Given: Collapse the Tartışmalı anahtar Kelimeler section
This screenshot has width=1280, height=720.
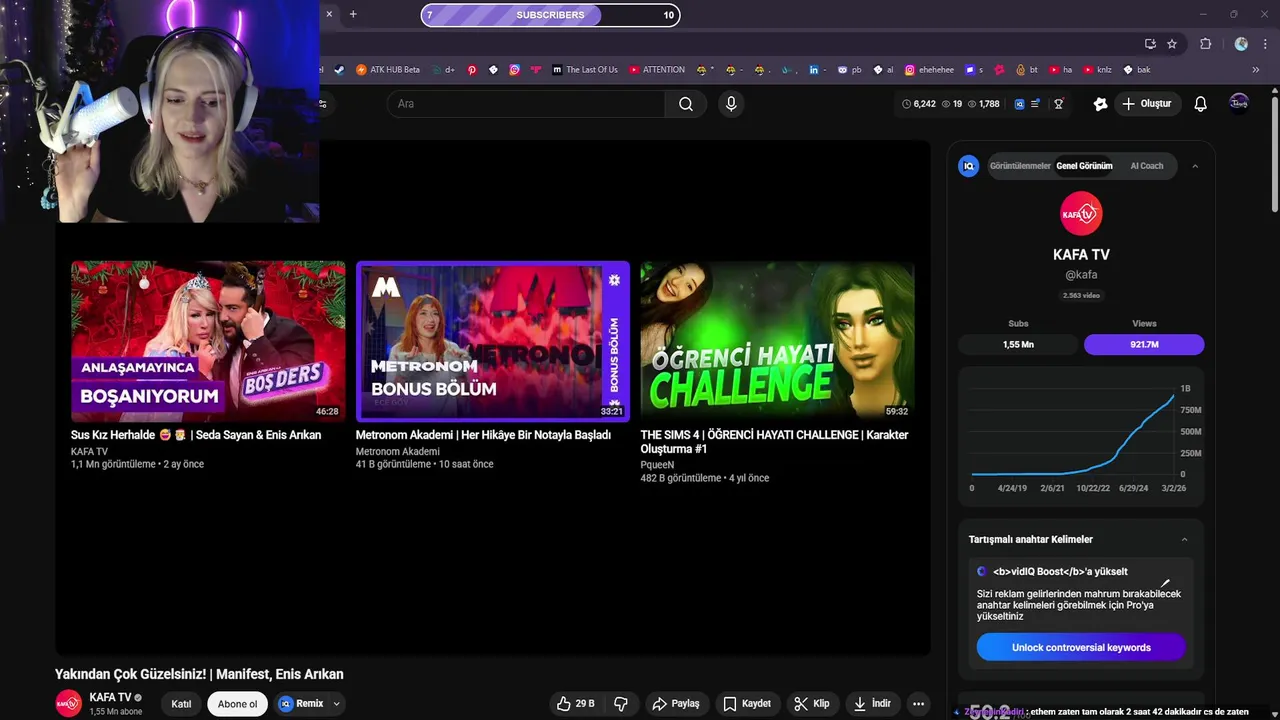Looking at the screenshot, I should (x=1184, y=540).
